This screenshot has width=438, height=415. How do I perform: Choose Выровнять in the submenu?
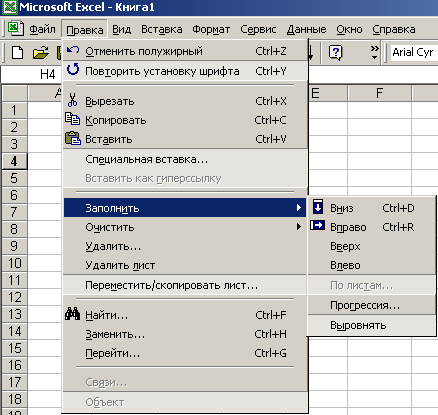(x=372, y=325)
